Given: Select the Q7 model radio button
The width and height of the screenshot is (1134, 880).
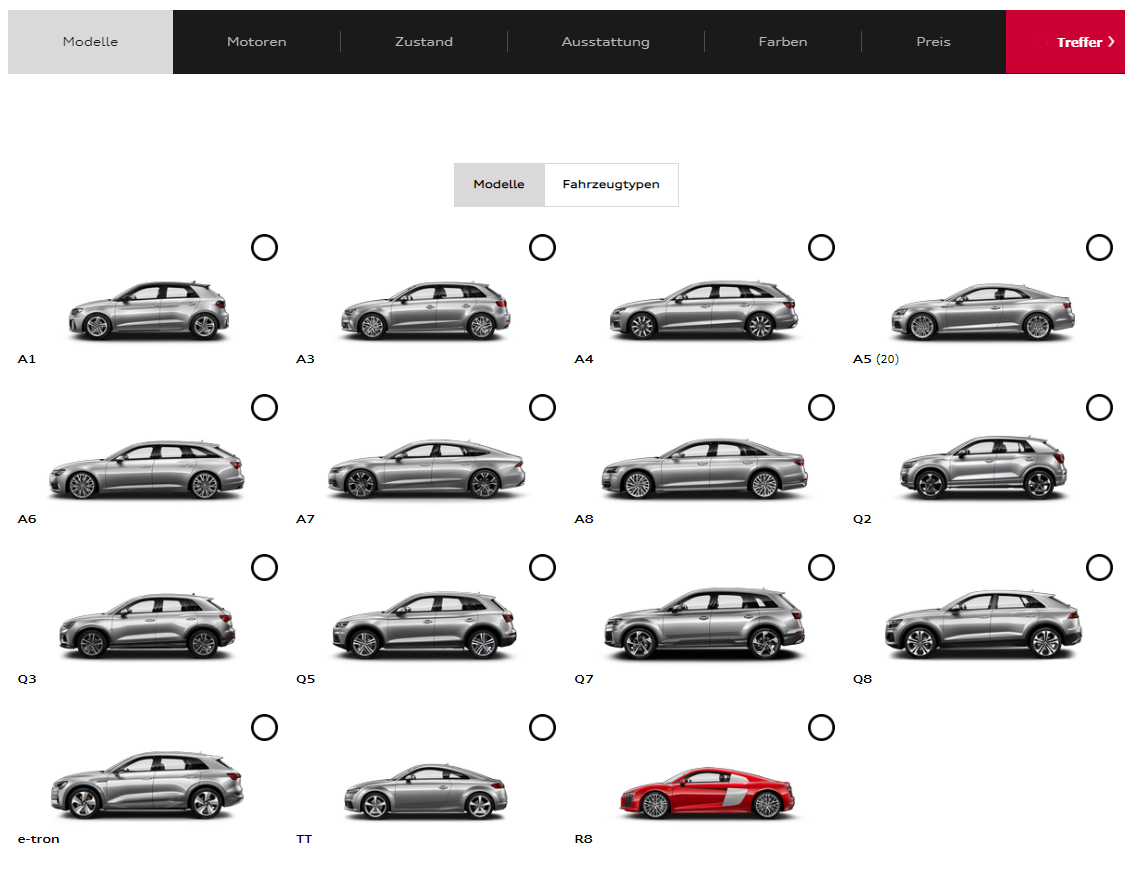Looking at the screenshot, I should click(821, 568).
